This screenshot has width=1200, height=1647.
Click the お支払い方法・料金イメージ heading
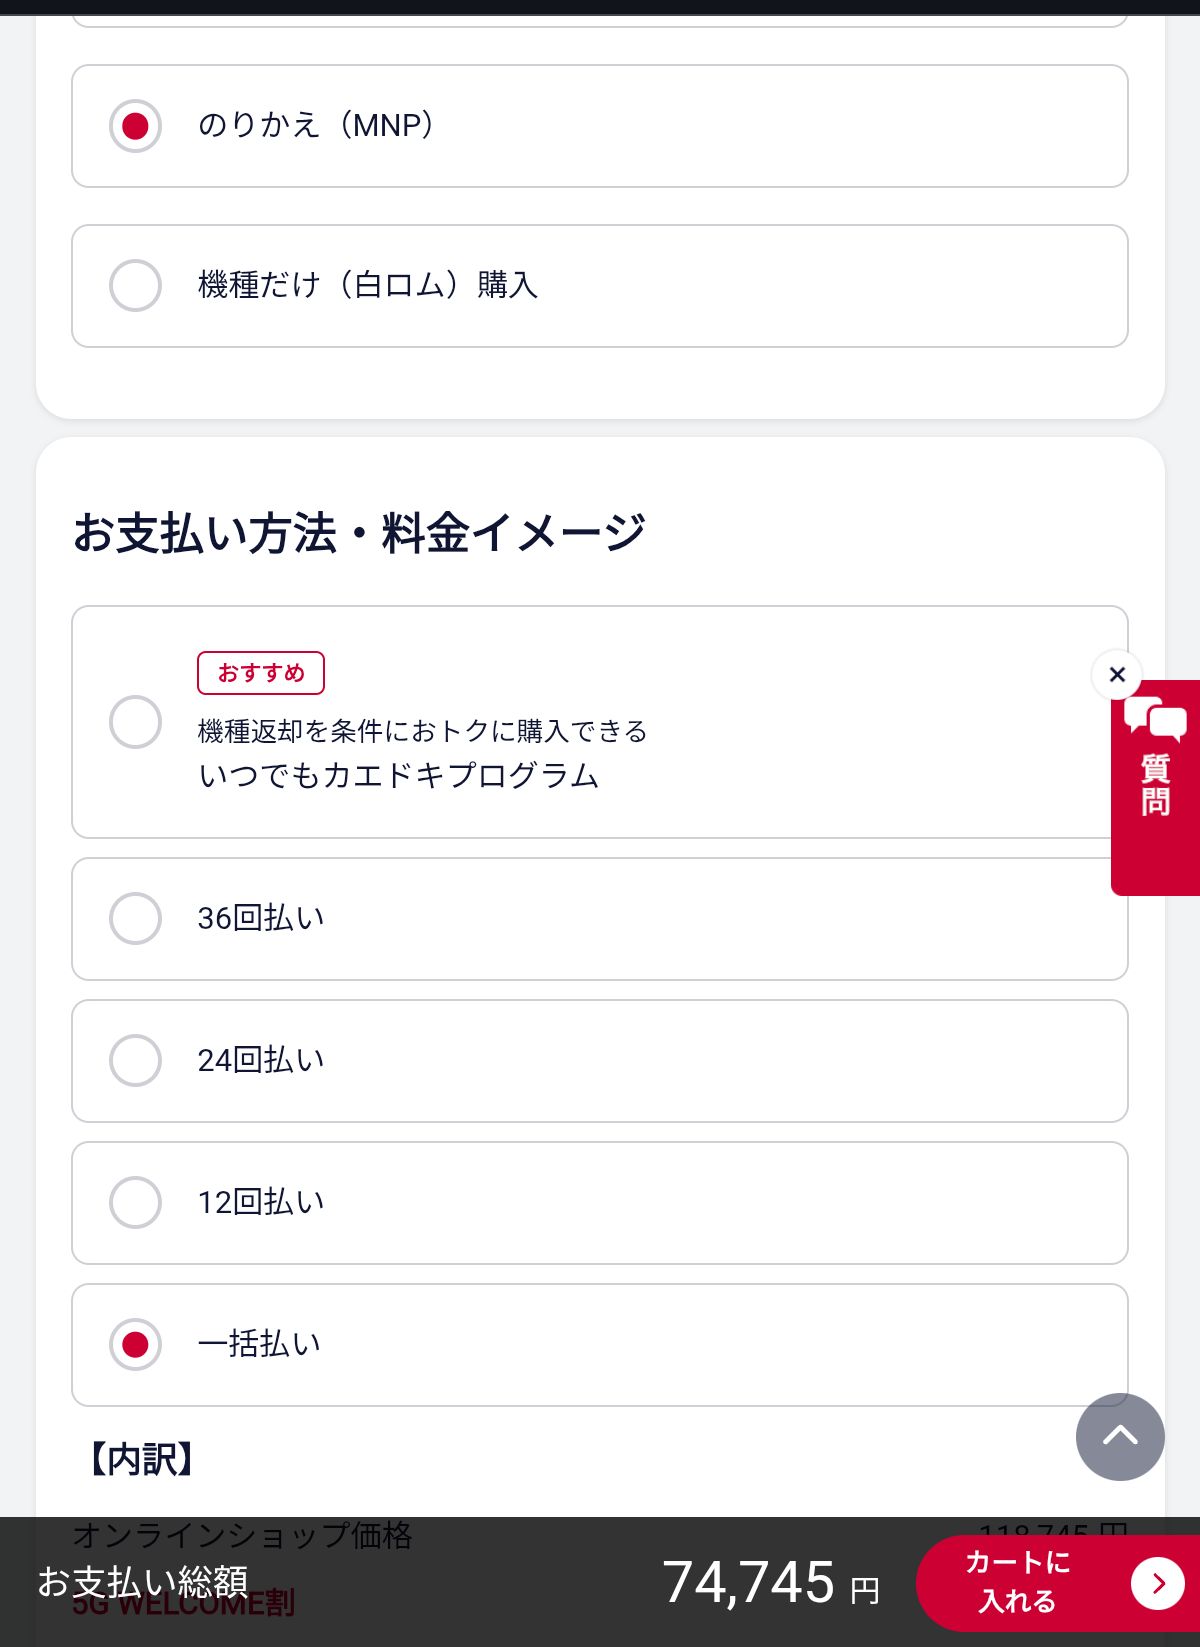[x=359, y=532]
